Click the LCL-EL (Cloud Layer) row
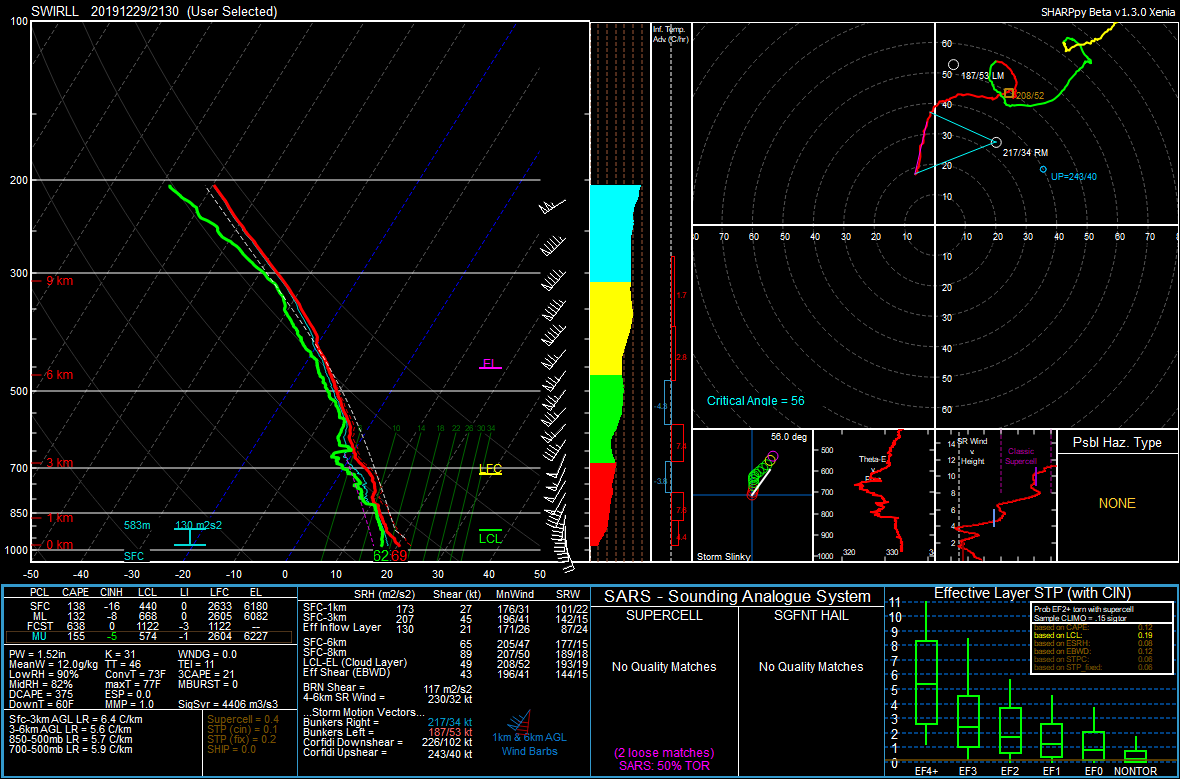Screen dimensions: 1180x779 tap(446, 663)
